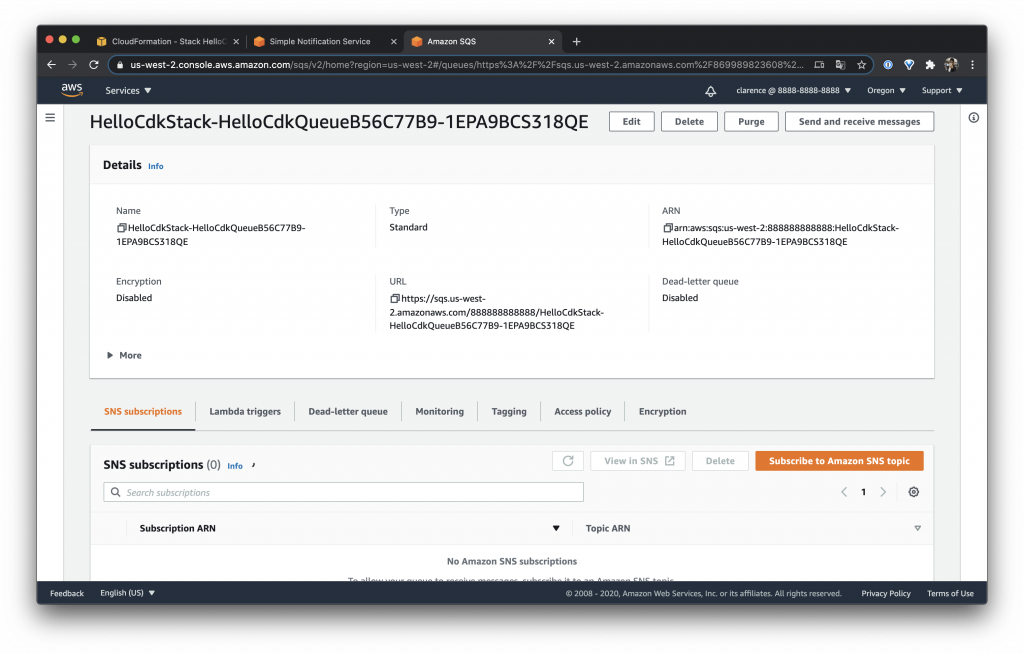Open the notifications bell
Viewport: 1024px width, 653px height.
[x=711, y=91]
